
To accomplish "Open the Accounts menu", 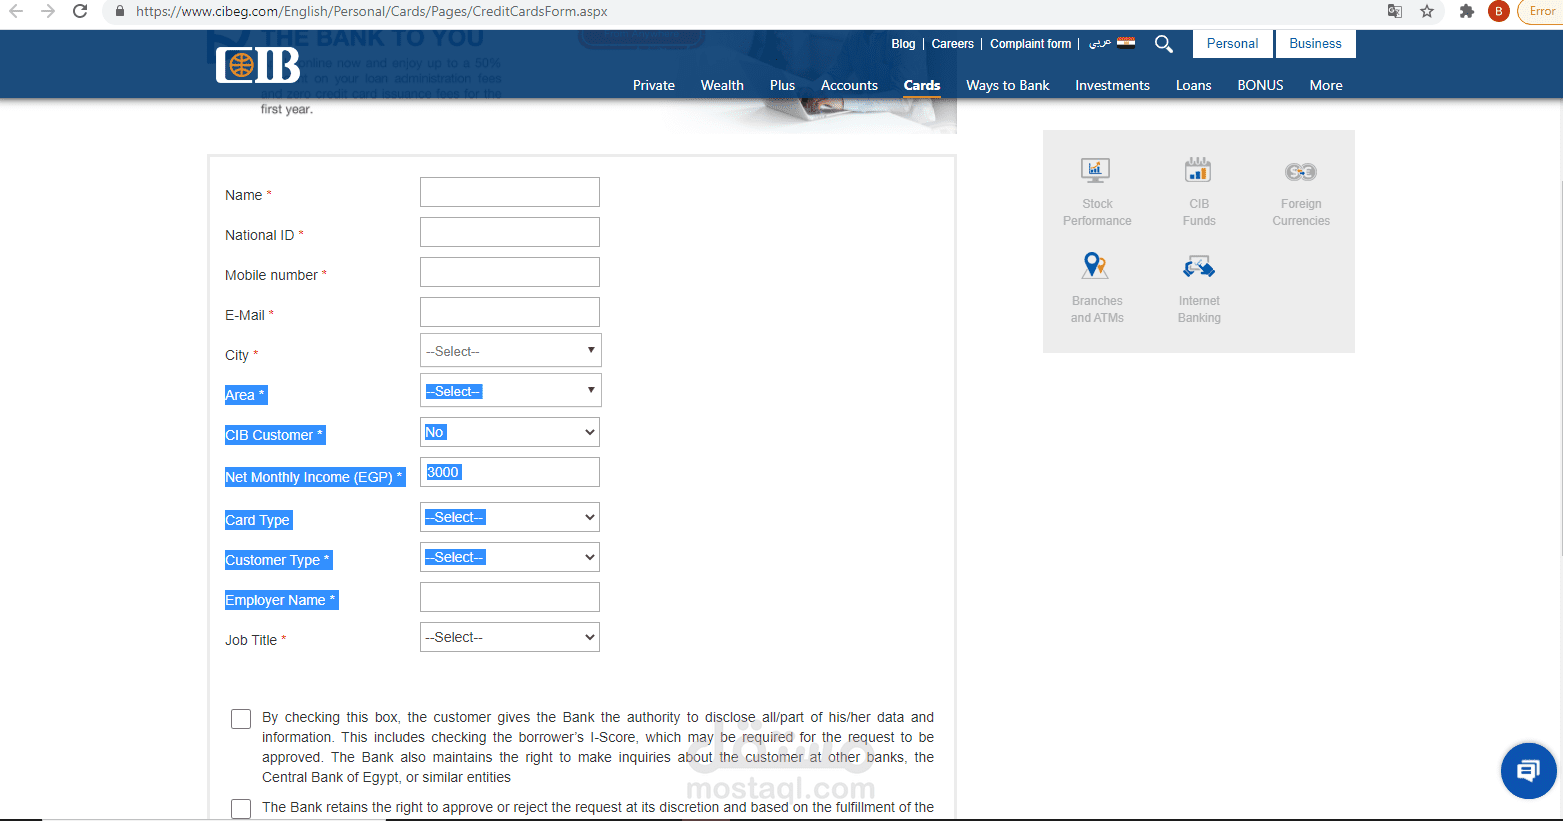I will pos(849,85).
